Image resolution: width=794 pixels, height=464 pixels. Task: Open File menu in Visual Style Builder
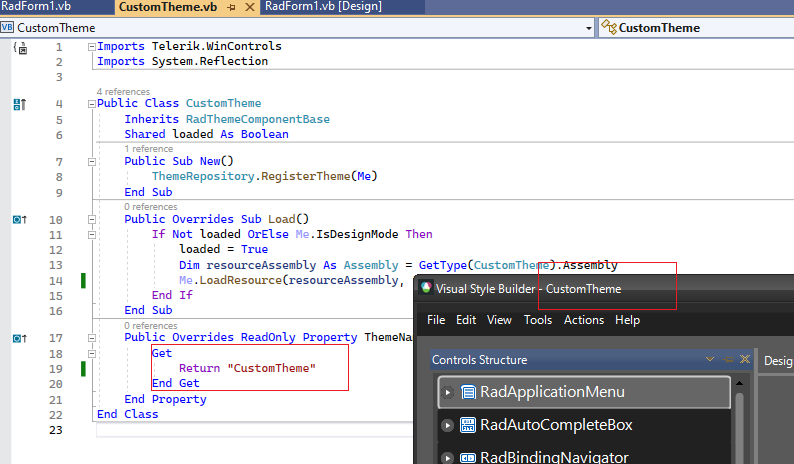point(435,320)
